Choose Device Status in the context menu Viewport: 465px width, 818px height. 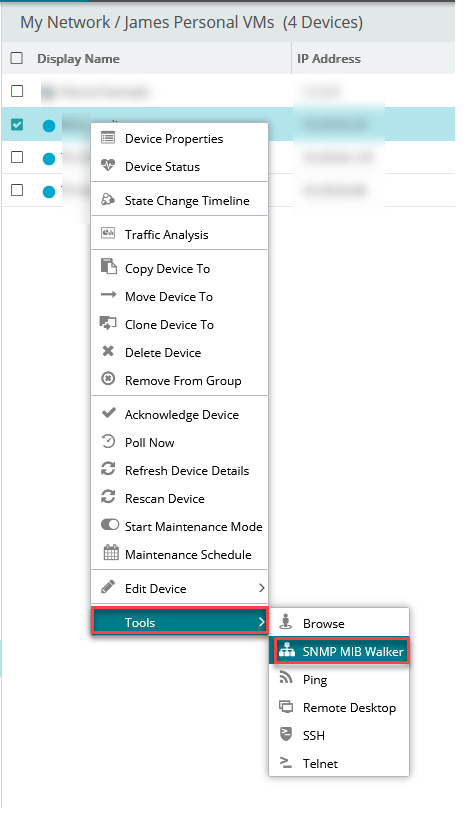(x=180, y=166)
